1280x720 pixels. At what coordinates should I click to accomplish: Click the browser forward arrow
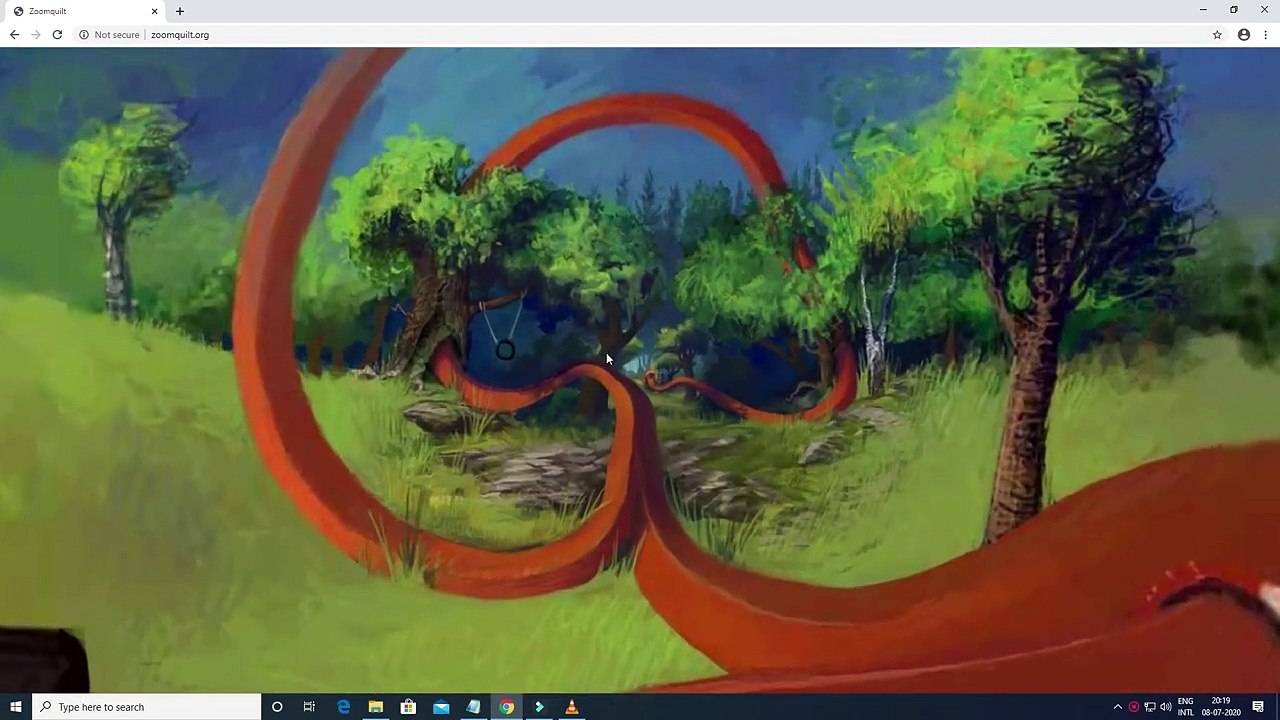click(36, 35)
